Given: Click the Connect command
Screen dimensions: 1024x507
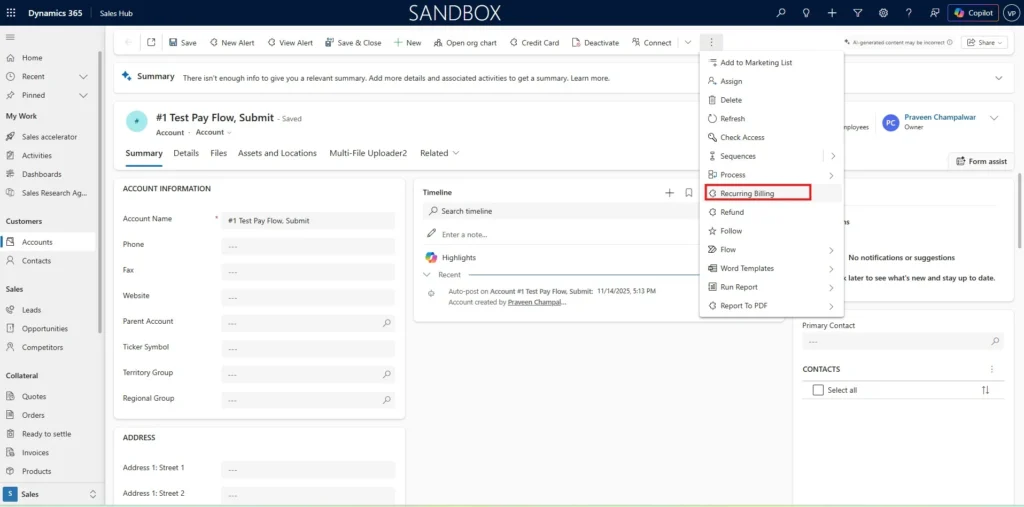Looking at the screenshot, I should tap(651, 42).
